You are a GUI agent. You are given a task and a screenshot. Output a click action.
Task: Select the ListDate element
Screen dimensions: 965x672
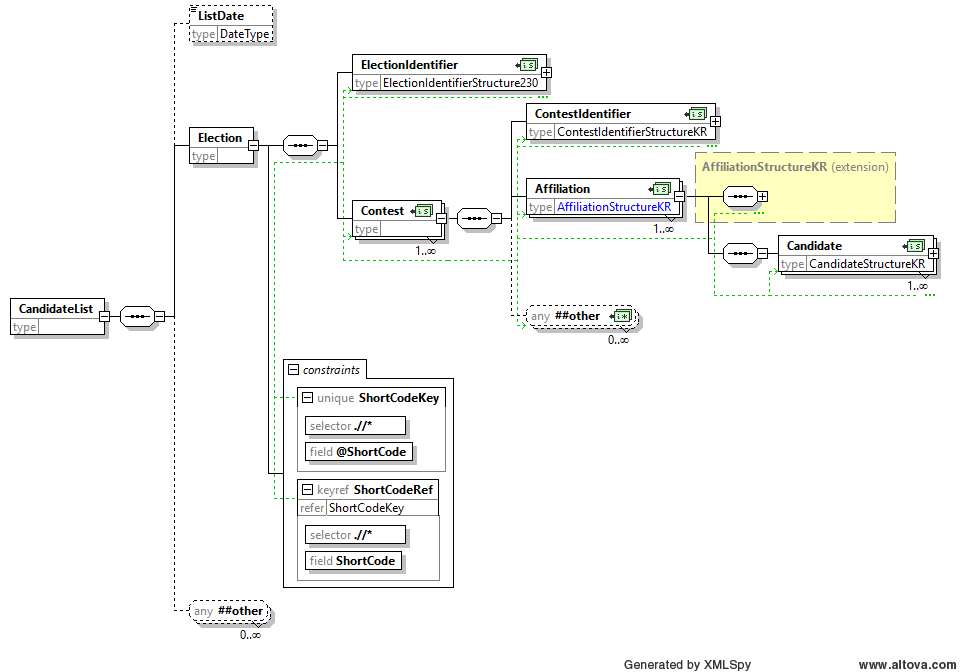click(x=231, y=24)
